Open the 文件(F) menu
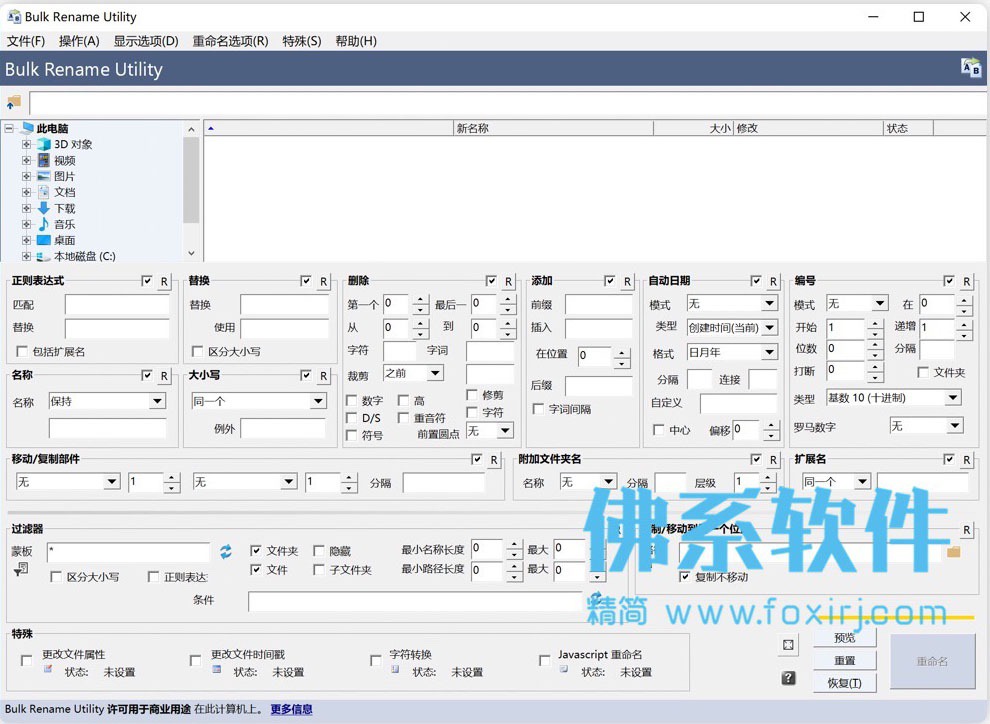Viewport: 990px width, 724px height. pyautogui.click(x=26, y=41)
